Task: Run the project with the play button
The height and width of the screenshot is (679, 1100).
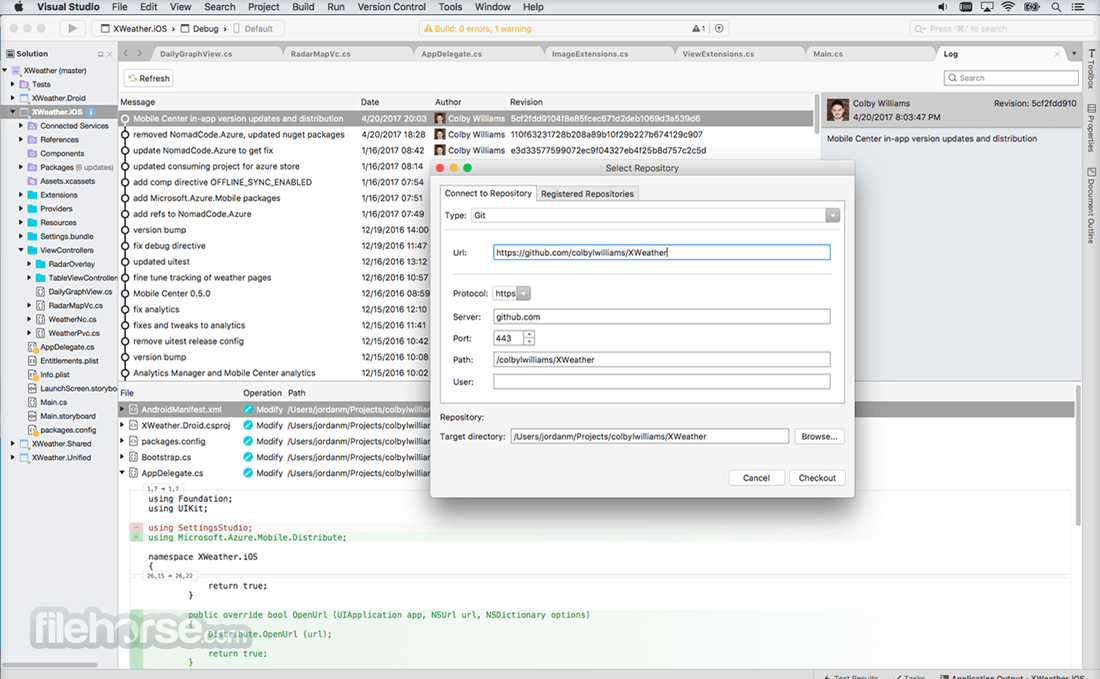Action: click(x=72, y=29)
